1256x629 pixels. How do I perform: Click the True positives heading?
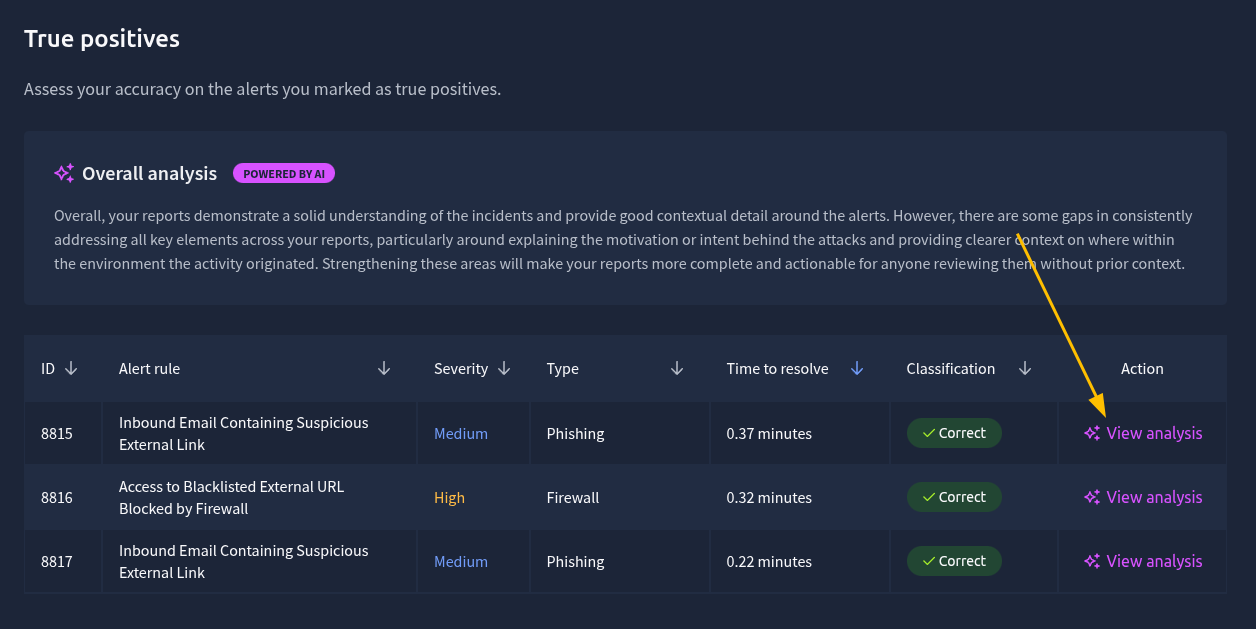coord(102,39)
